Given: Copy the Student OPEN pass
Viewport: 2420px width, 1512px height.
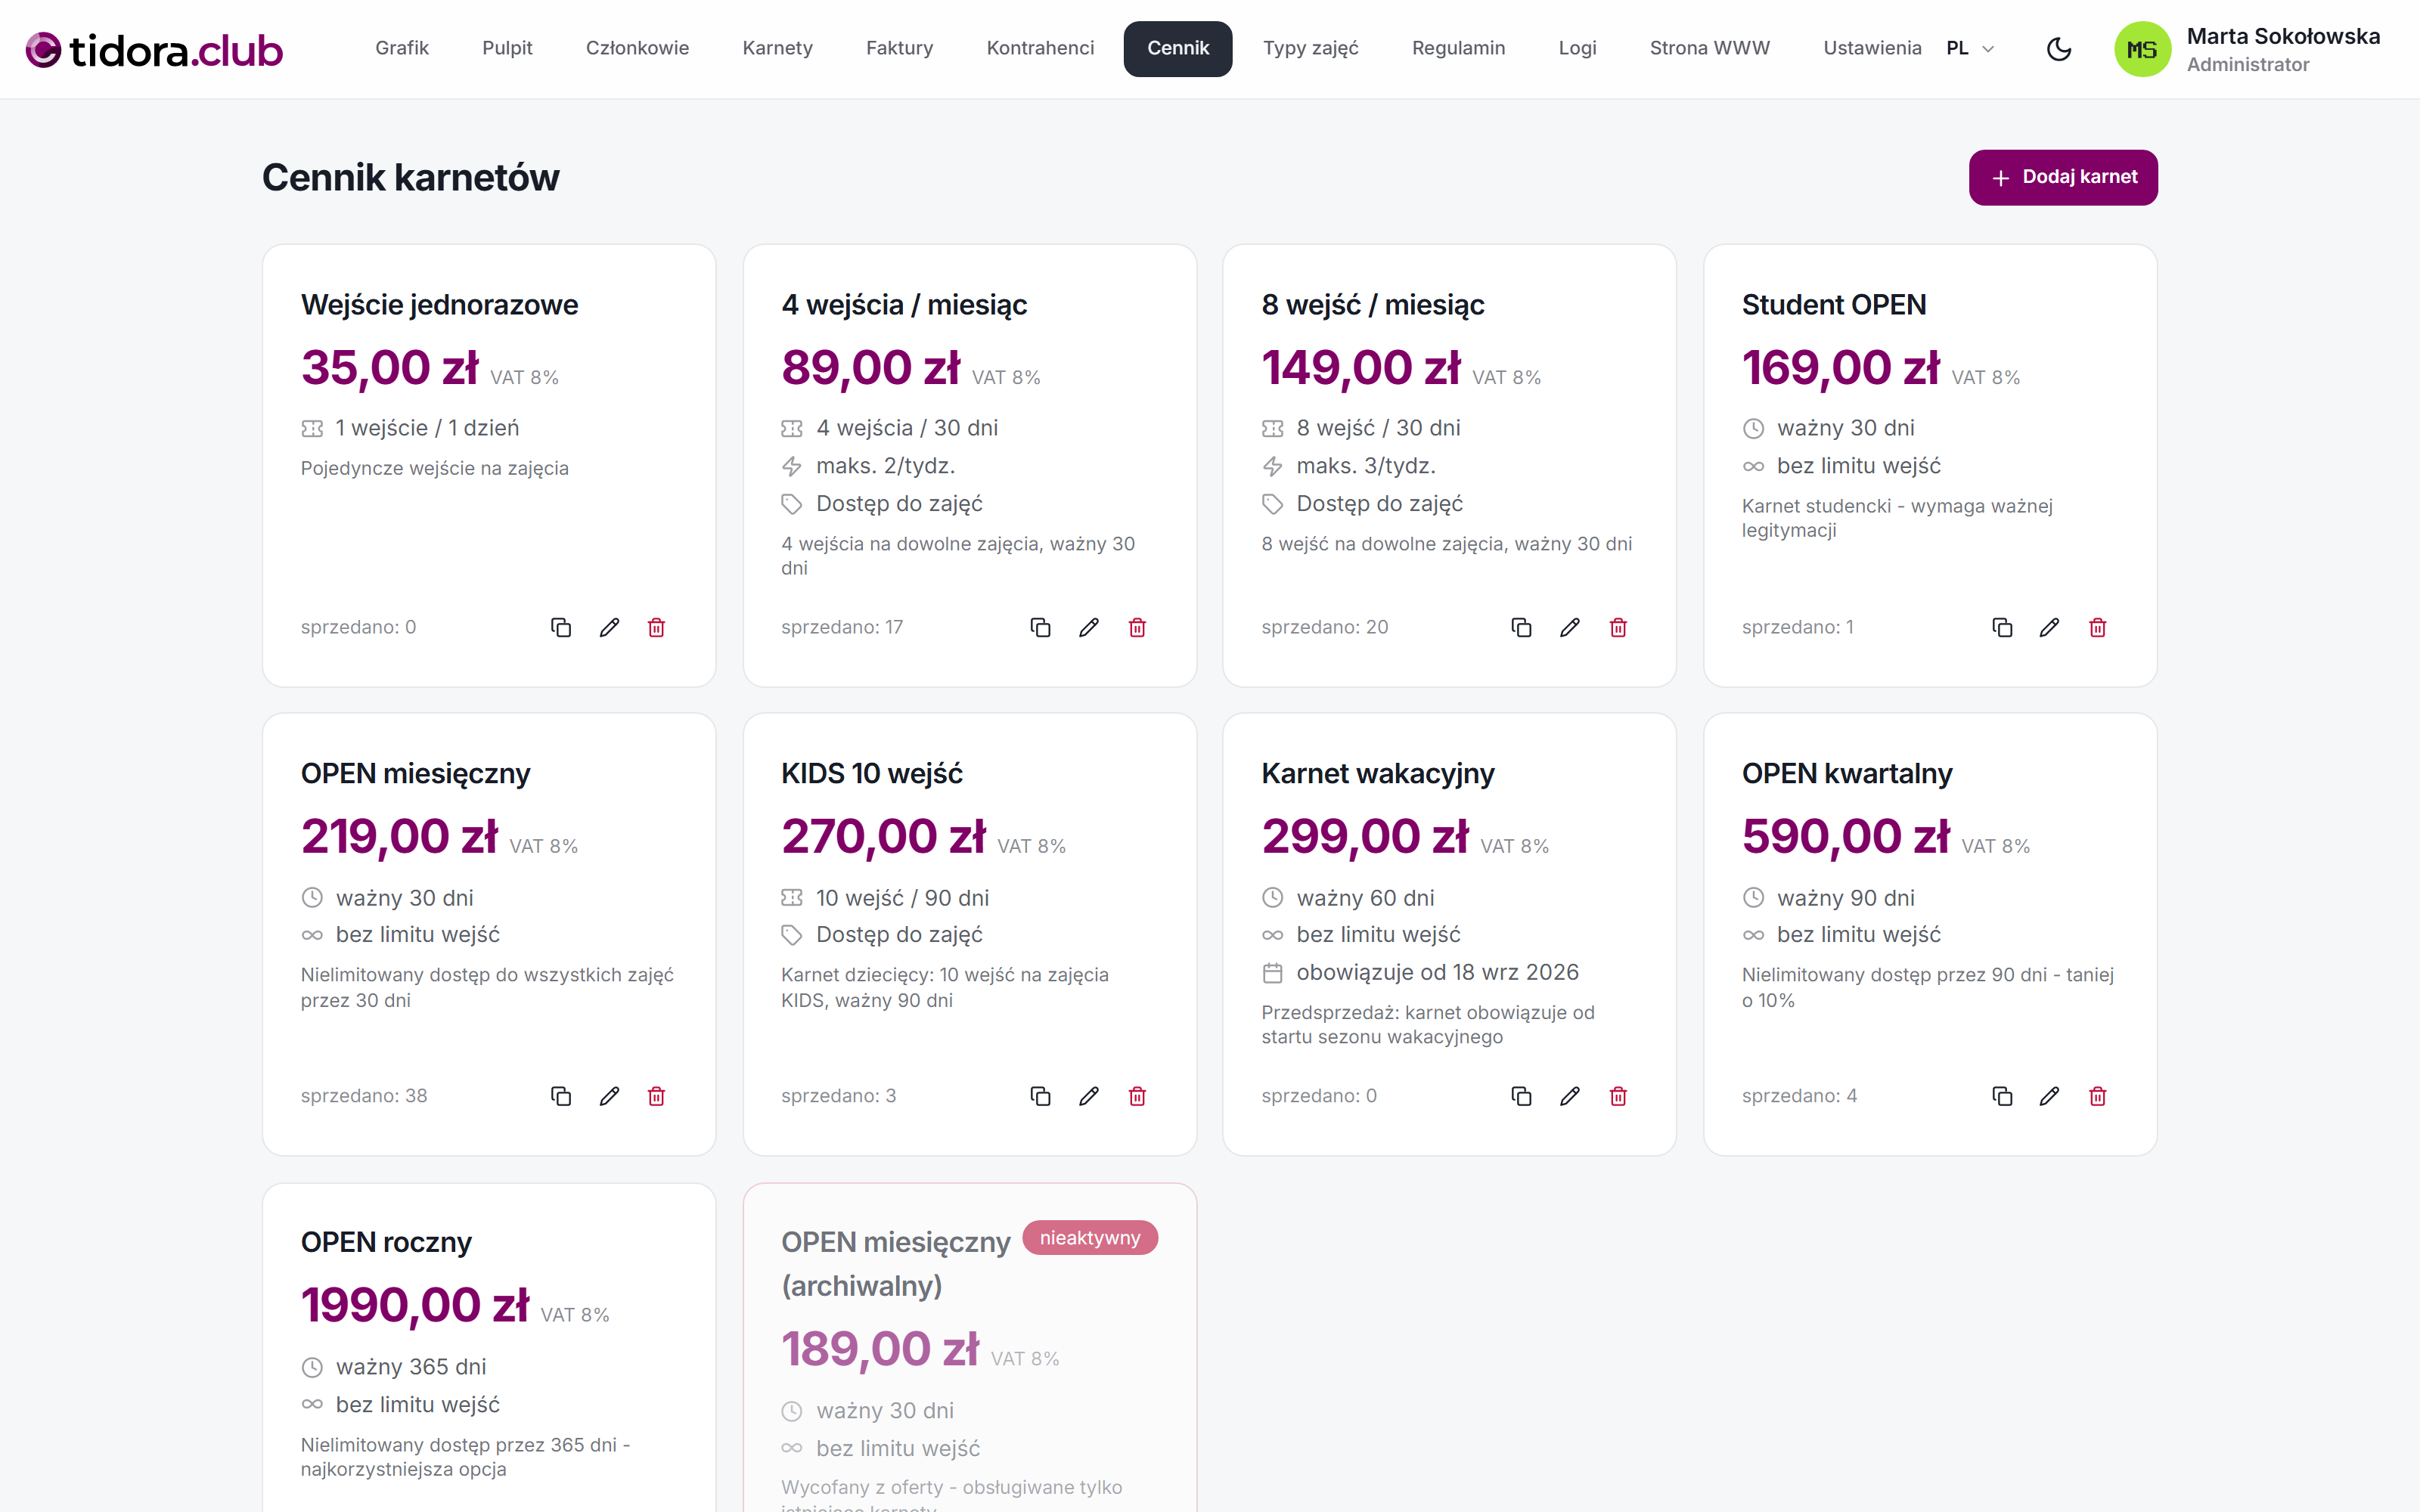Looking at the screenshot, I should (x=2002, y=627).
